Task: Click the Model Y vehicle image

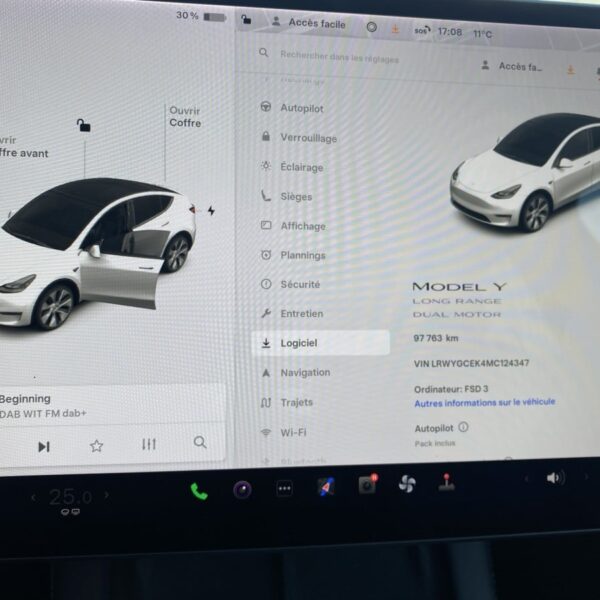Action: pyautogui.click(x=524, y=172)
